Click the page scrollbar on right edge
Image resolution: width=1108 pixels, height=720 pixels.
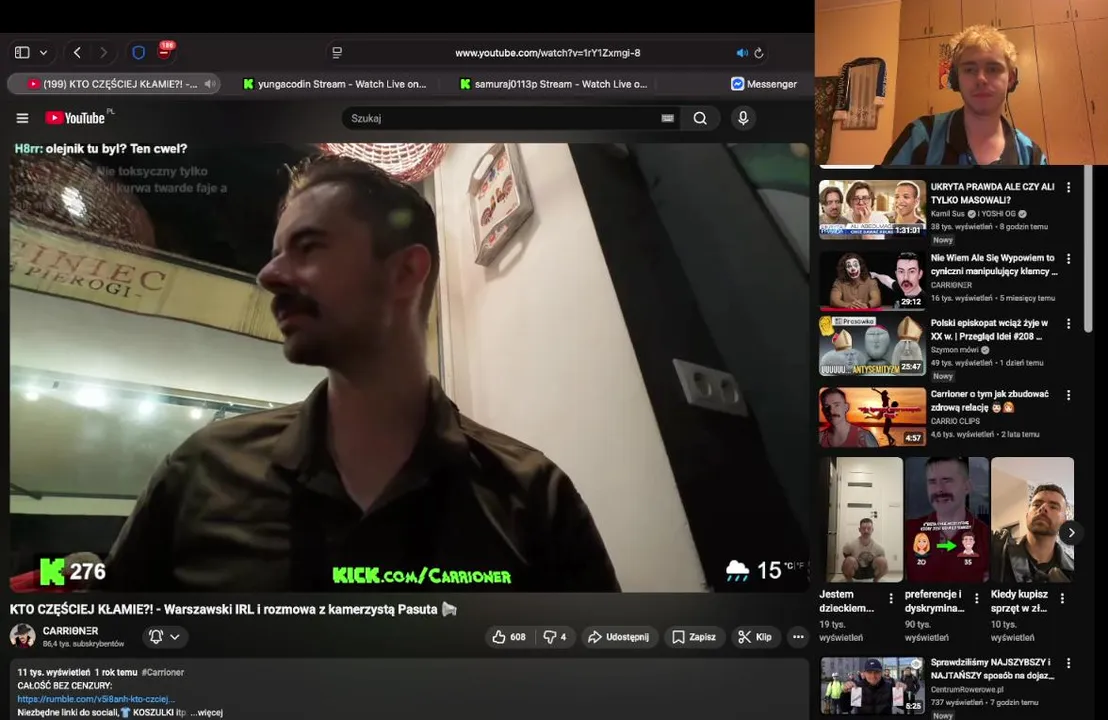click(1088, 247)
